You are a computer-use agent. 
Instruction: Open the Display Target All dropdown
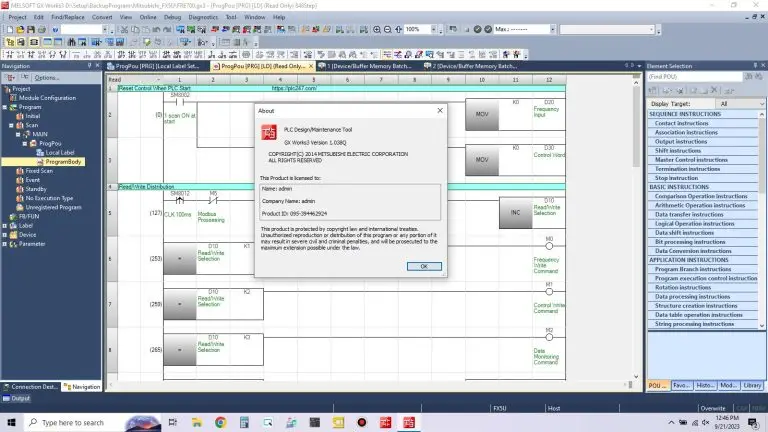click(740, 104)
